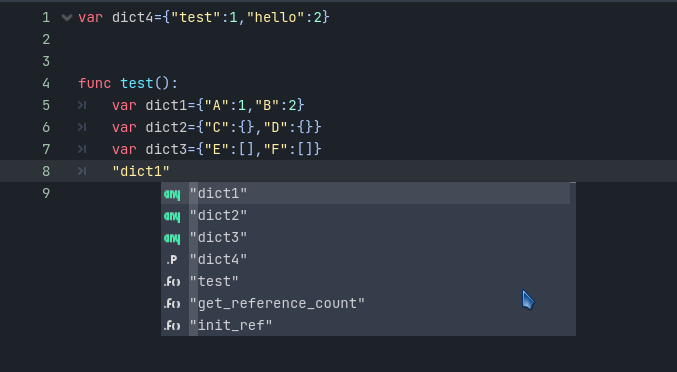Click the function icon beside "test" suggestion
677x372 pixels.
pyautogui.click(x=172, y=282)
